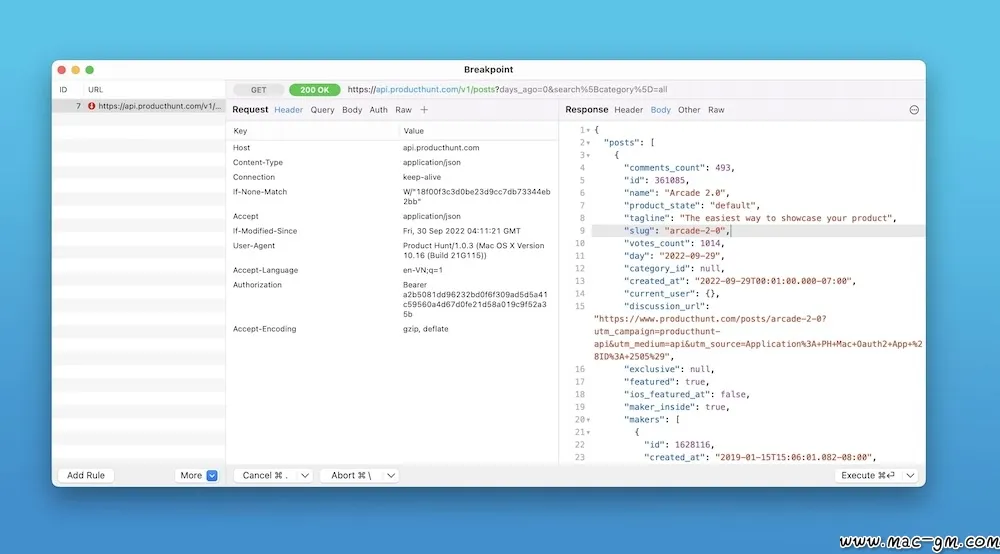1000x554 pixels.
Task: Open the Response Other tab
Action: click(x=689, y=110)
